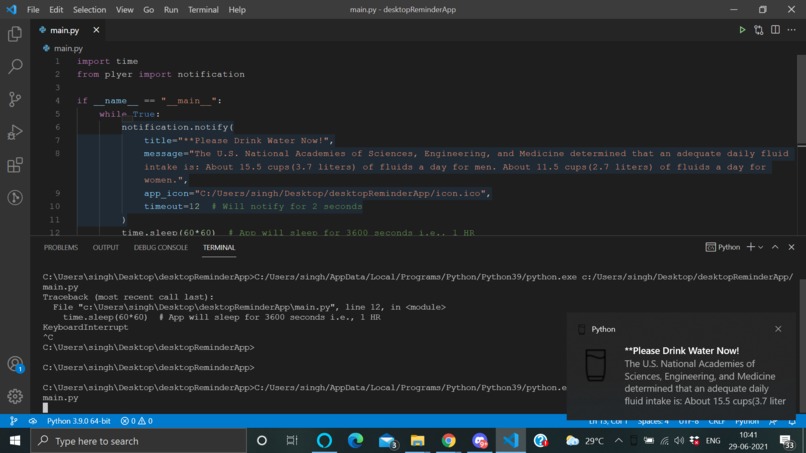The height and width of the screenshot is (453, 806).
Task: Click the Spaces: 4 indentation indicator
Action: 653,422
